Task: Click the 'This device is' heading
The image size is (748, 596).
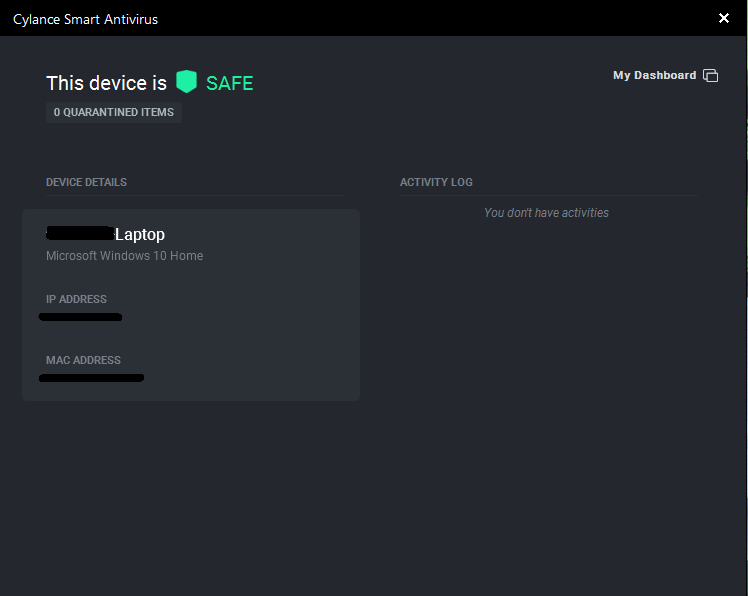Action: (x=106, y=83)
